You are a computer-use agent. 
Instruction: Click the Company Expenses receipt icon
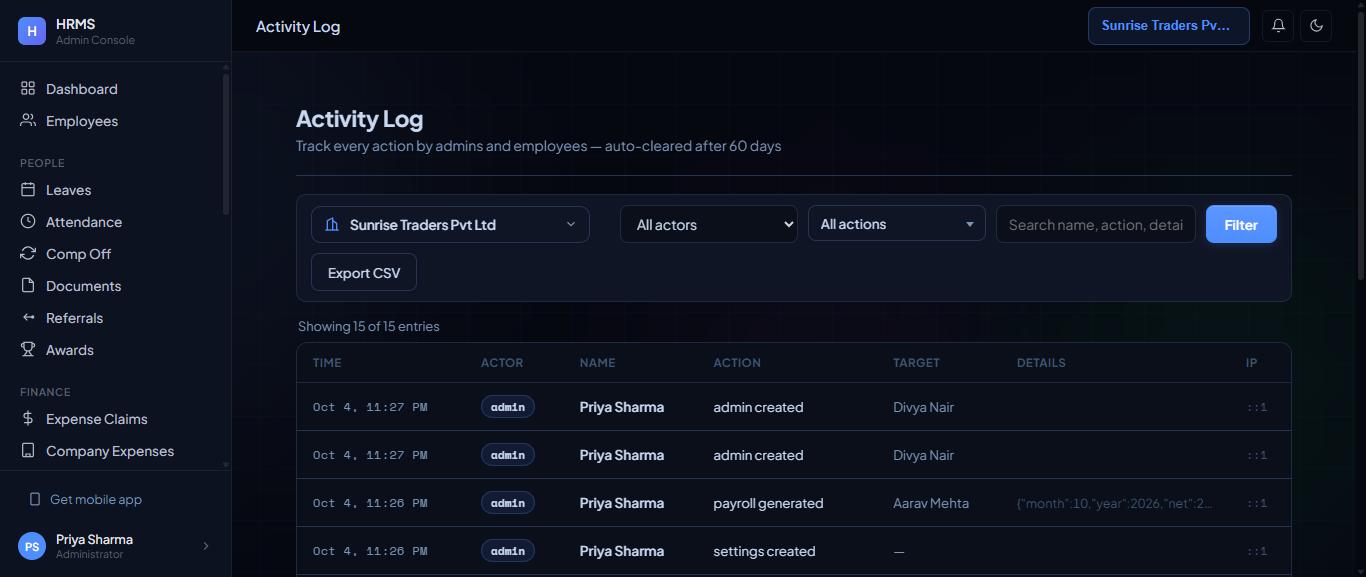pos(28,451)
